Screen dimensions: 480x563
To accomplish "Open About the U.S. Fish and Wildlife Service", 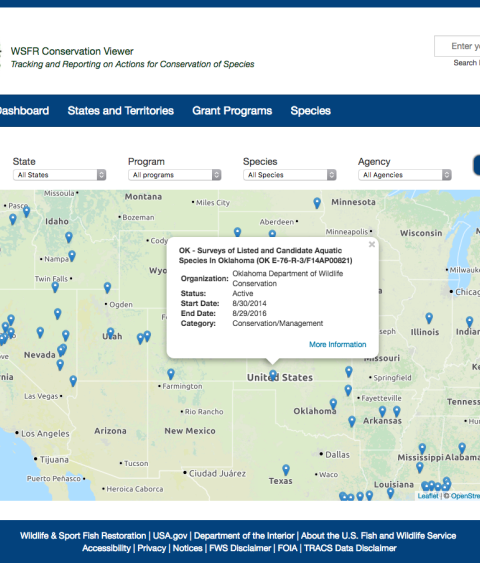I will click(x=378, y=536).
